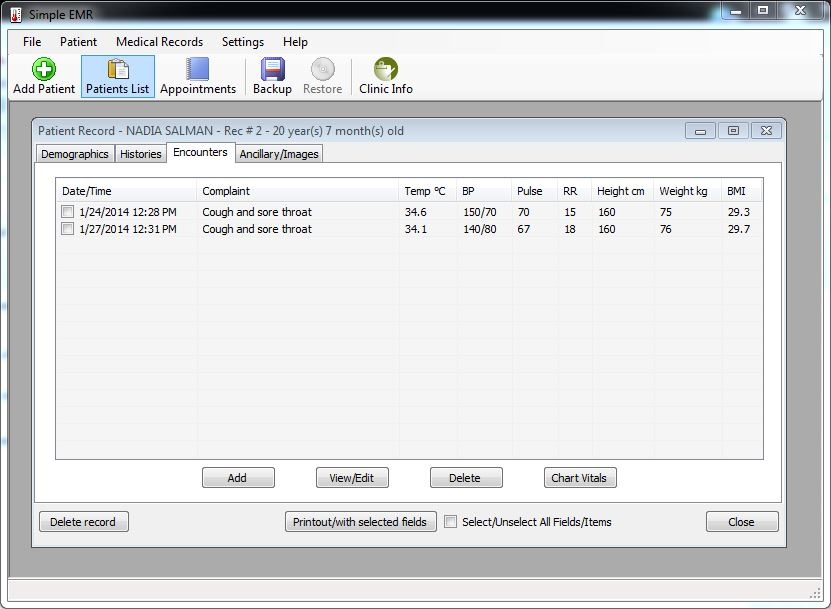831x609 pixels.
Task: Click the pulse value 67
Action: (524, 229)
